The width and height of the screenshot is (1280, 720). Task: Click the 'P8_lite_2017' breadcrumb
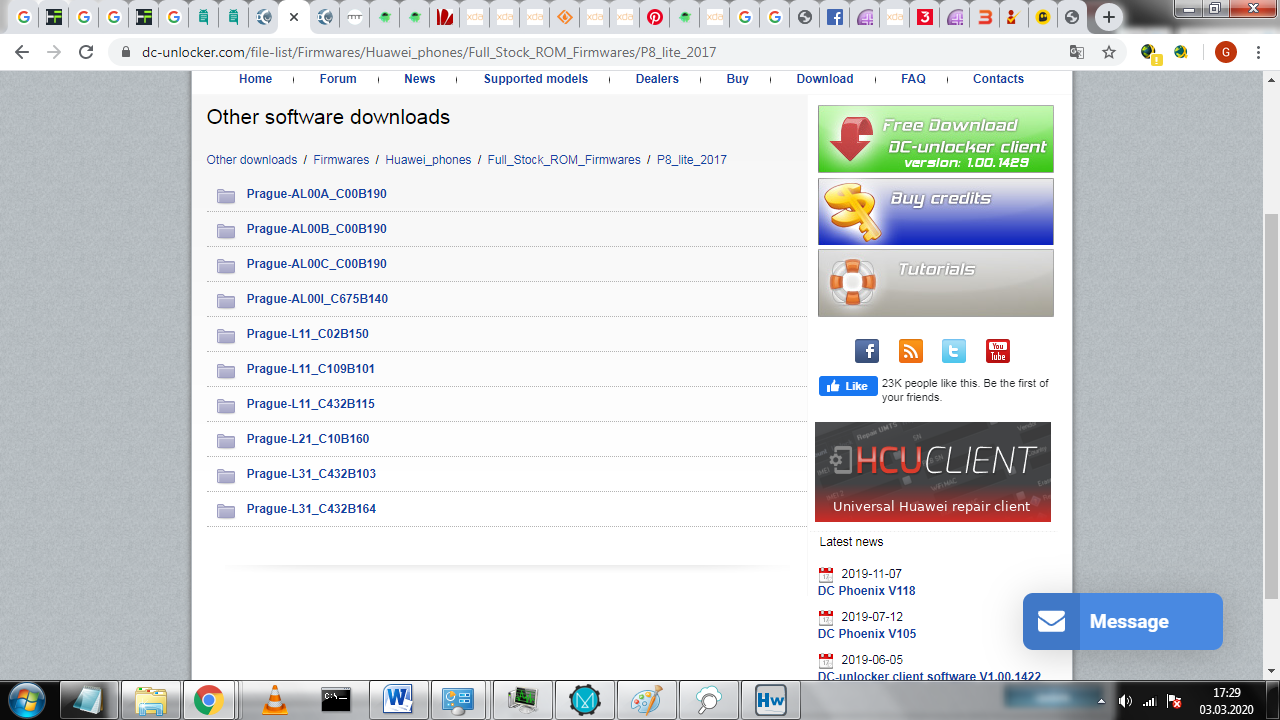click(x=692, y=160)
